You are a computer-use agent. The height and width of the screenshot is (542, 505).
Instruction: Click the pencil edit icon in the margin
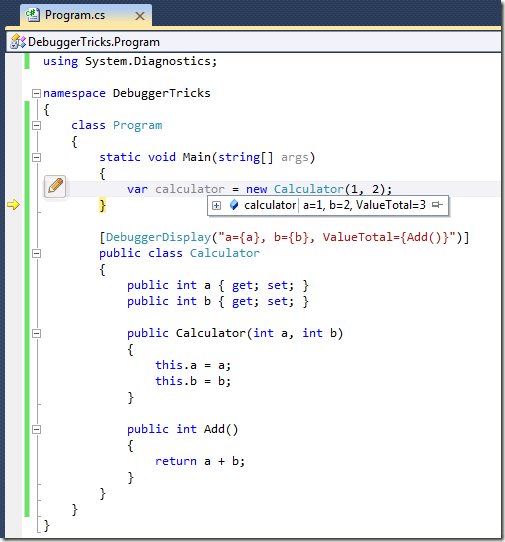[x=55, y=186]
